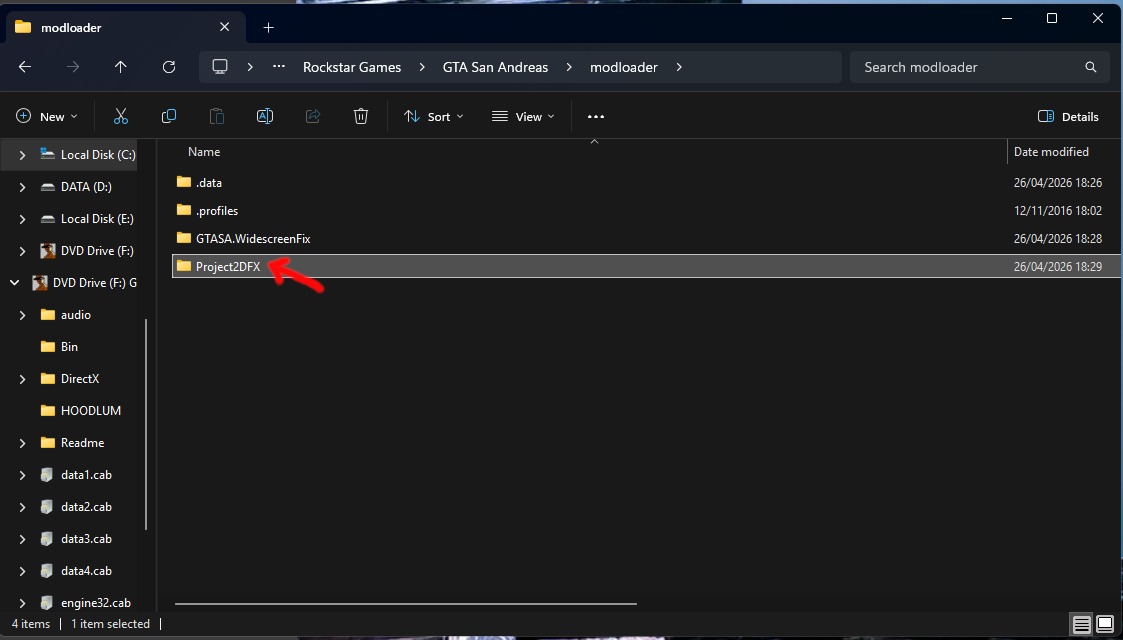Open the View layout dropdown
The height and width of the screenshot is (640, 1123).
click(x=524, y=117)
